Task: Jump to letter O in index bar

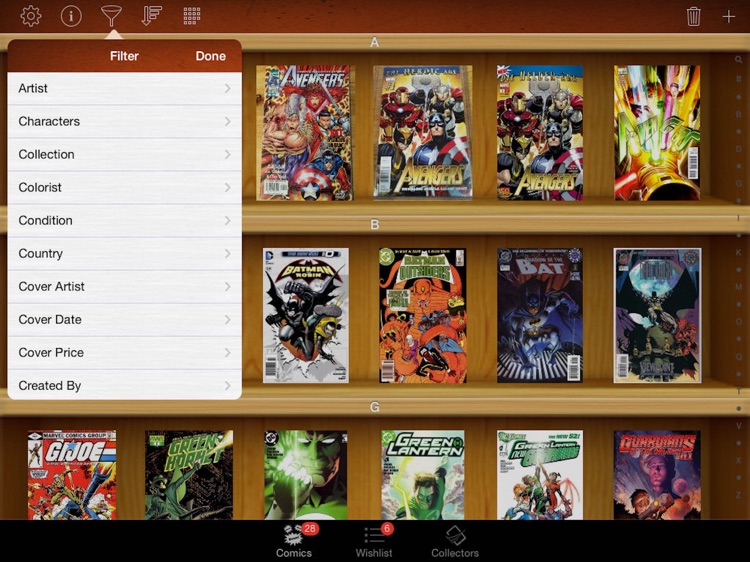Action: (739, 321)
